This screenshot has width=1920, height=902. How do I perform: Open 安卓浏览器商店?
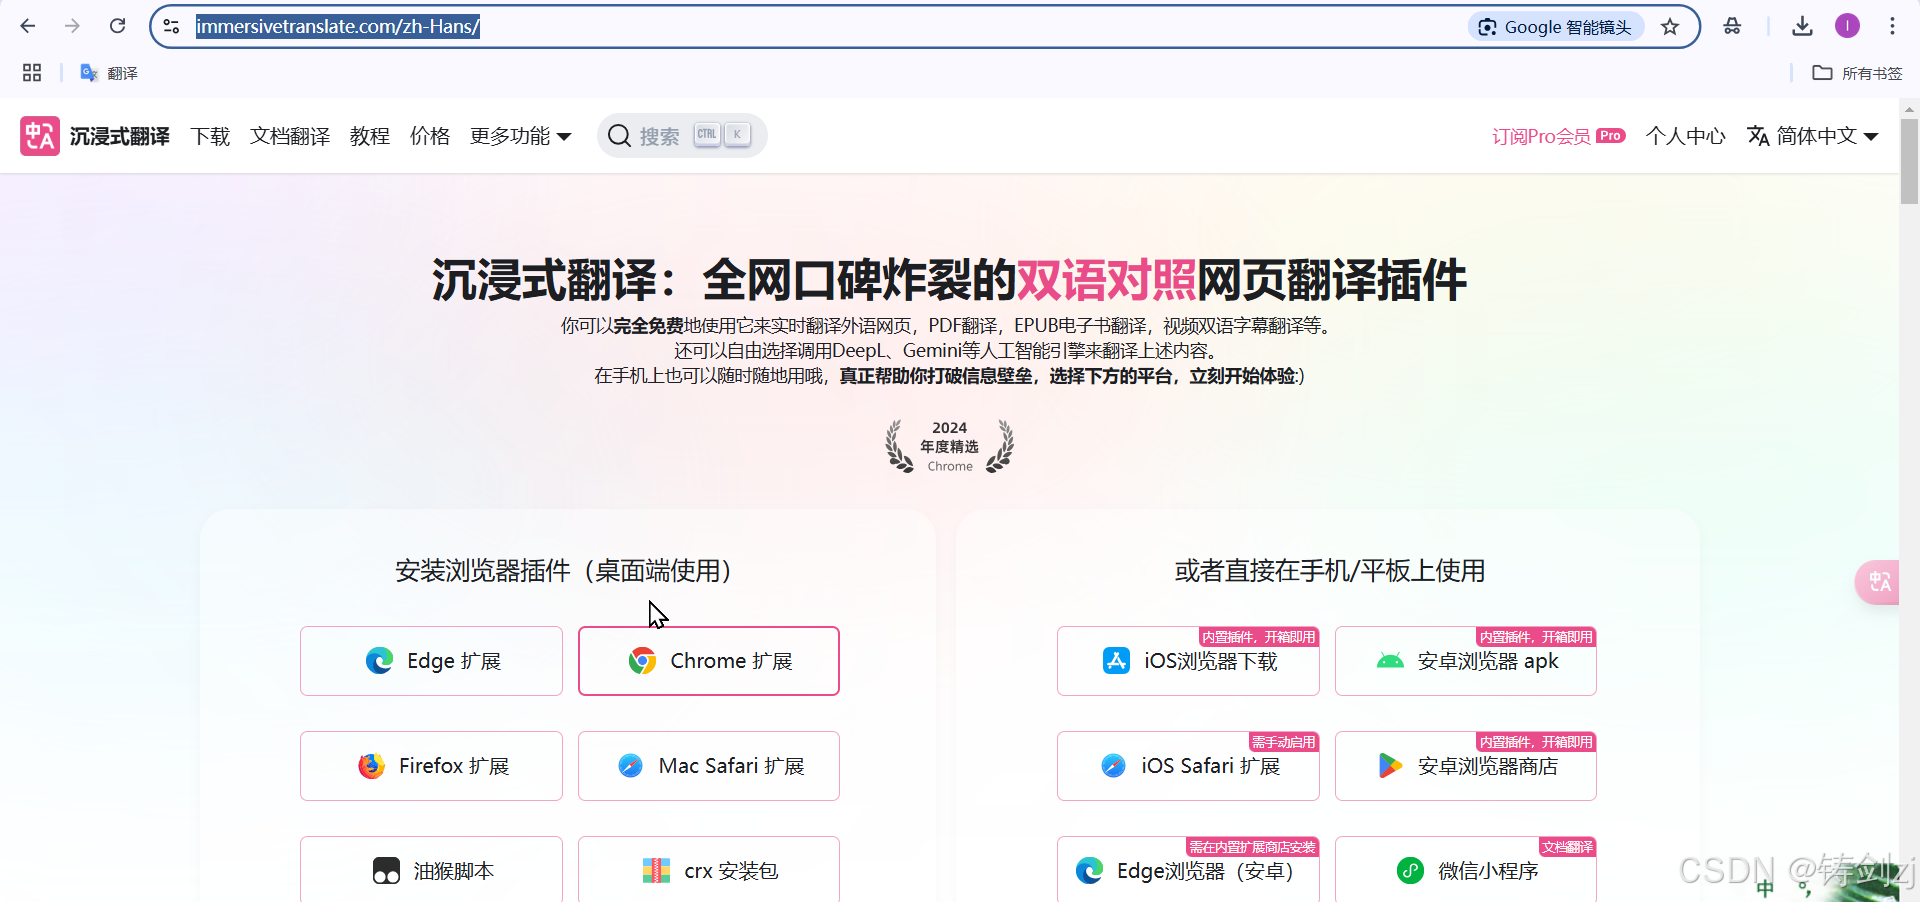pyautogui.click(x=1466, y=766)
